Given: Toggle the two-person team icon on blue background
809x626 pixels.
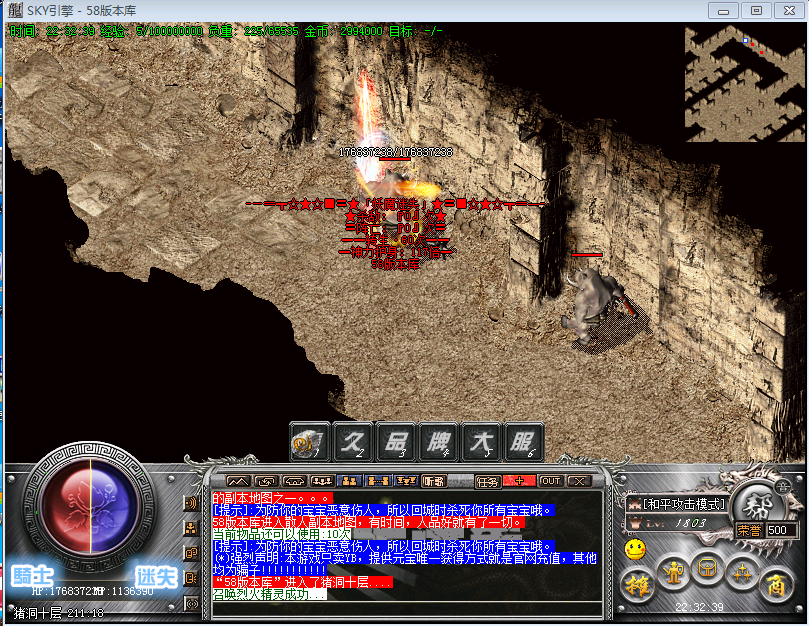Looking at the screenshot, I should (349, 481).
